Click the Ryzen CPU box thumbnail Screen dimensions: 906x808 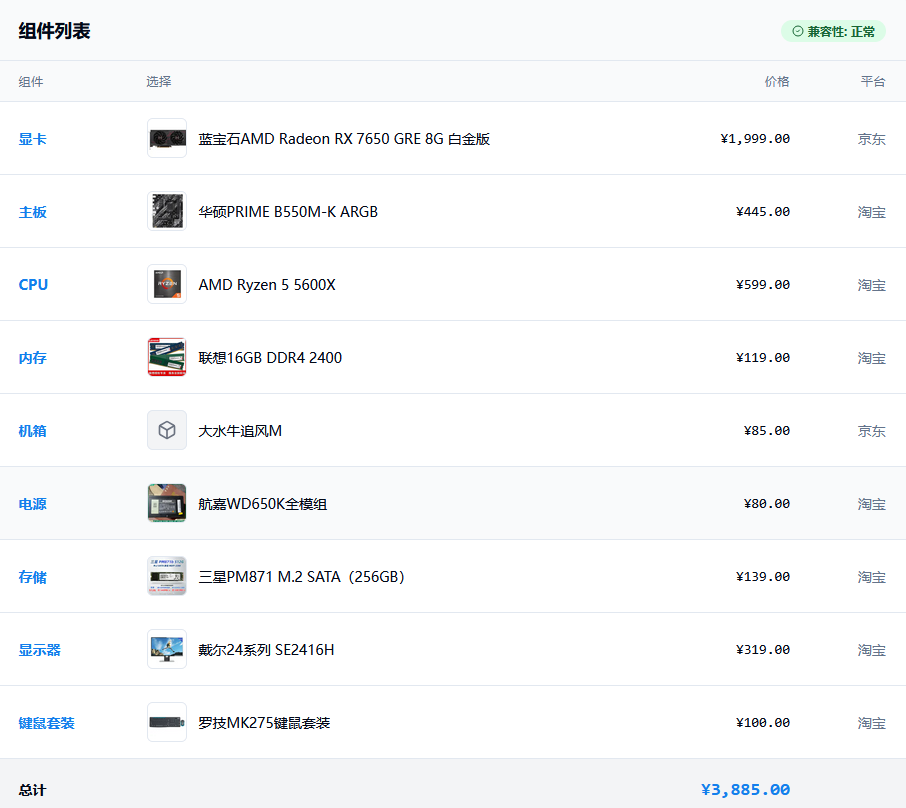(x=167, y=284)
